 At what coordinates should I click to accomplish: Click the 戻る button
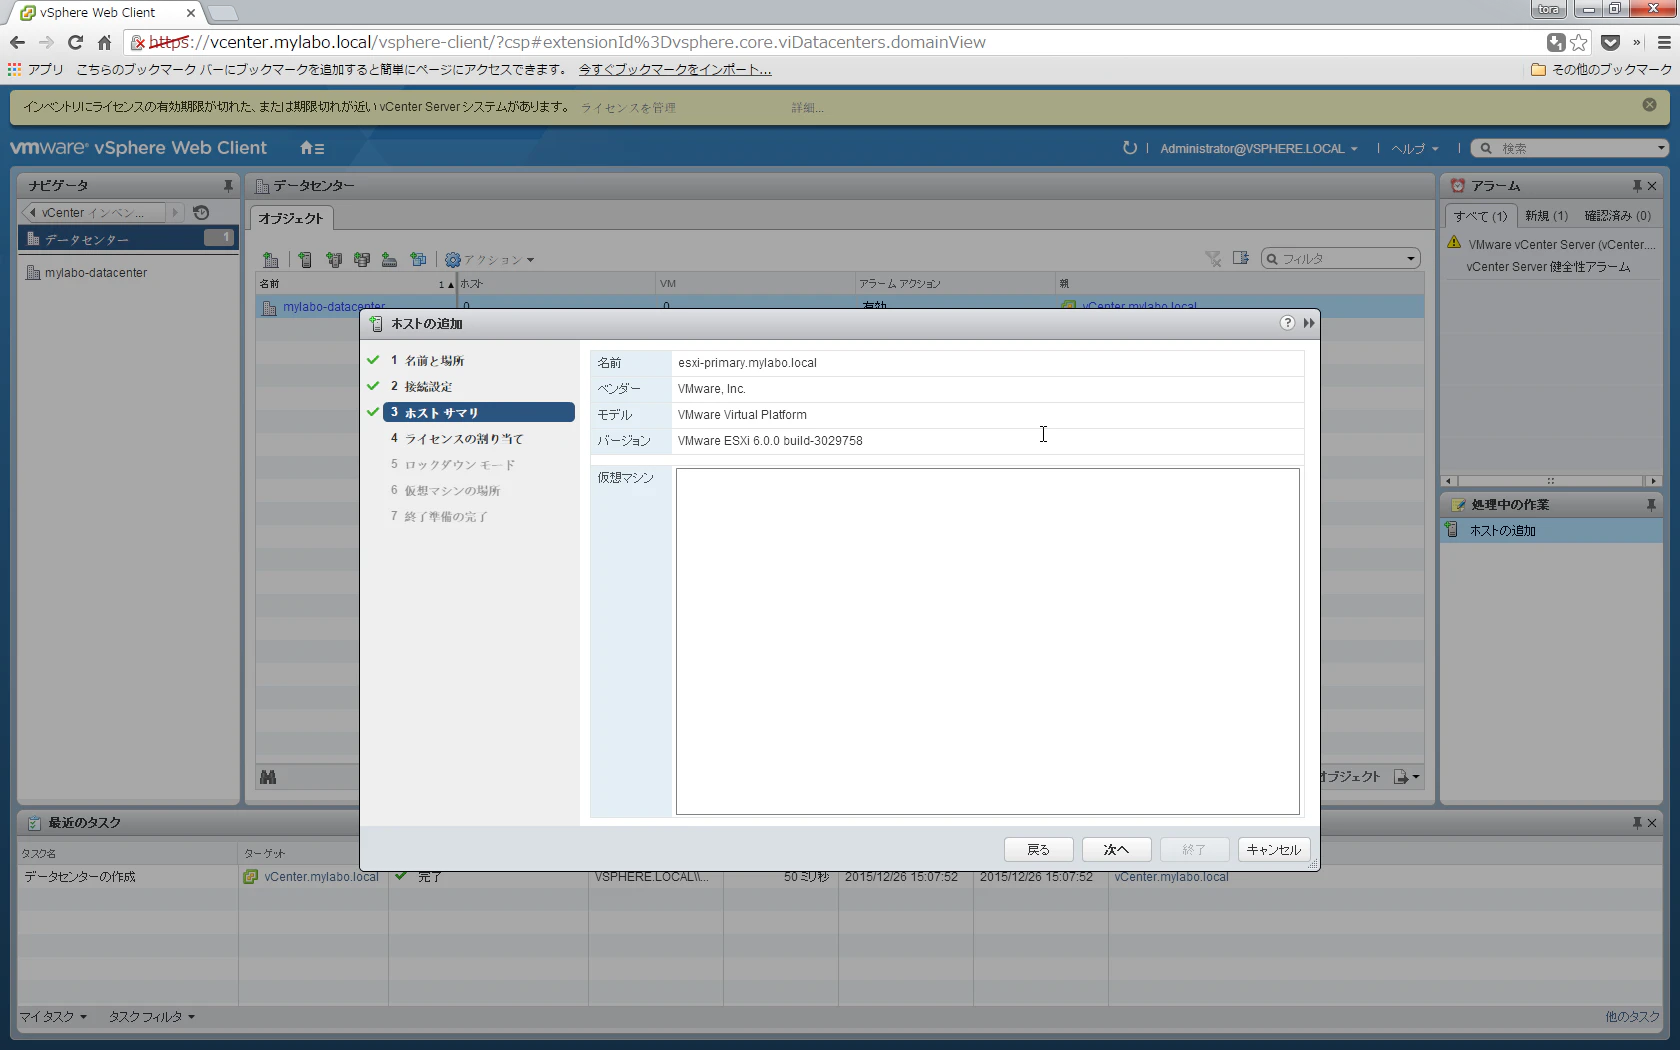point(1039,850)
